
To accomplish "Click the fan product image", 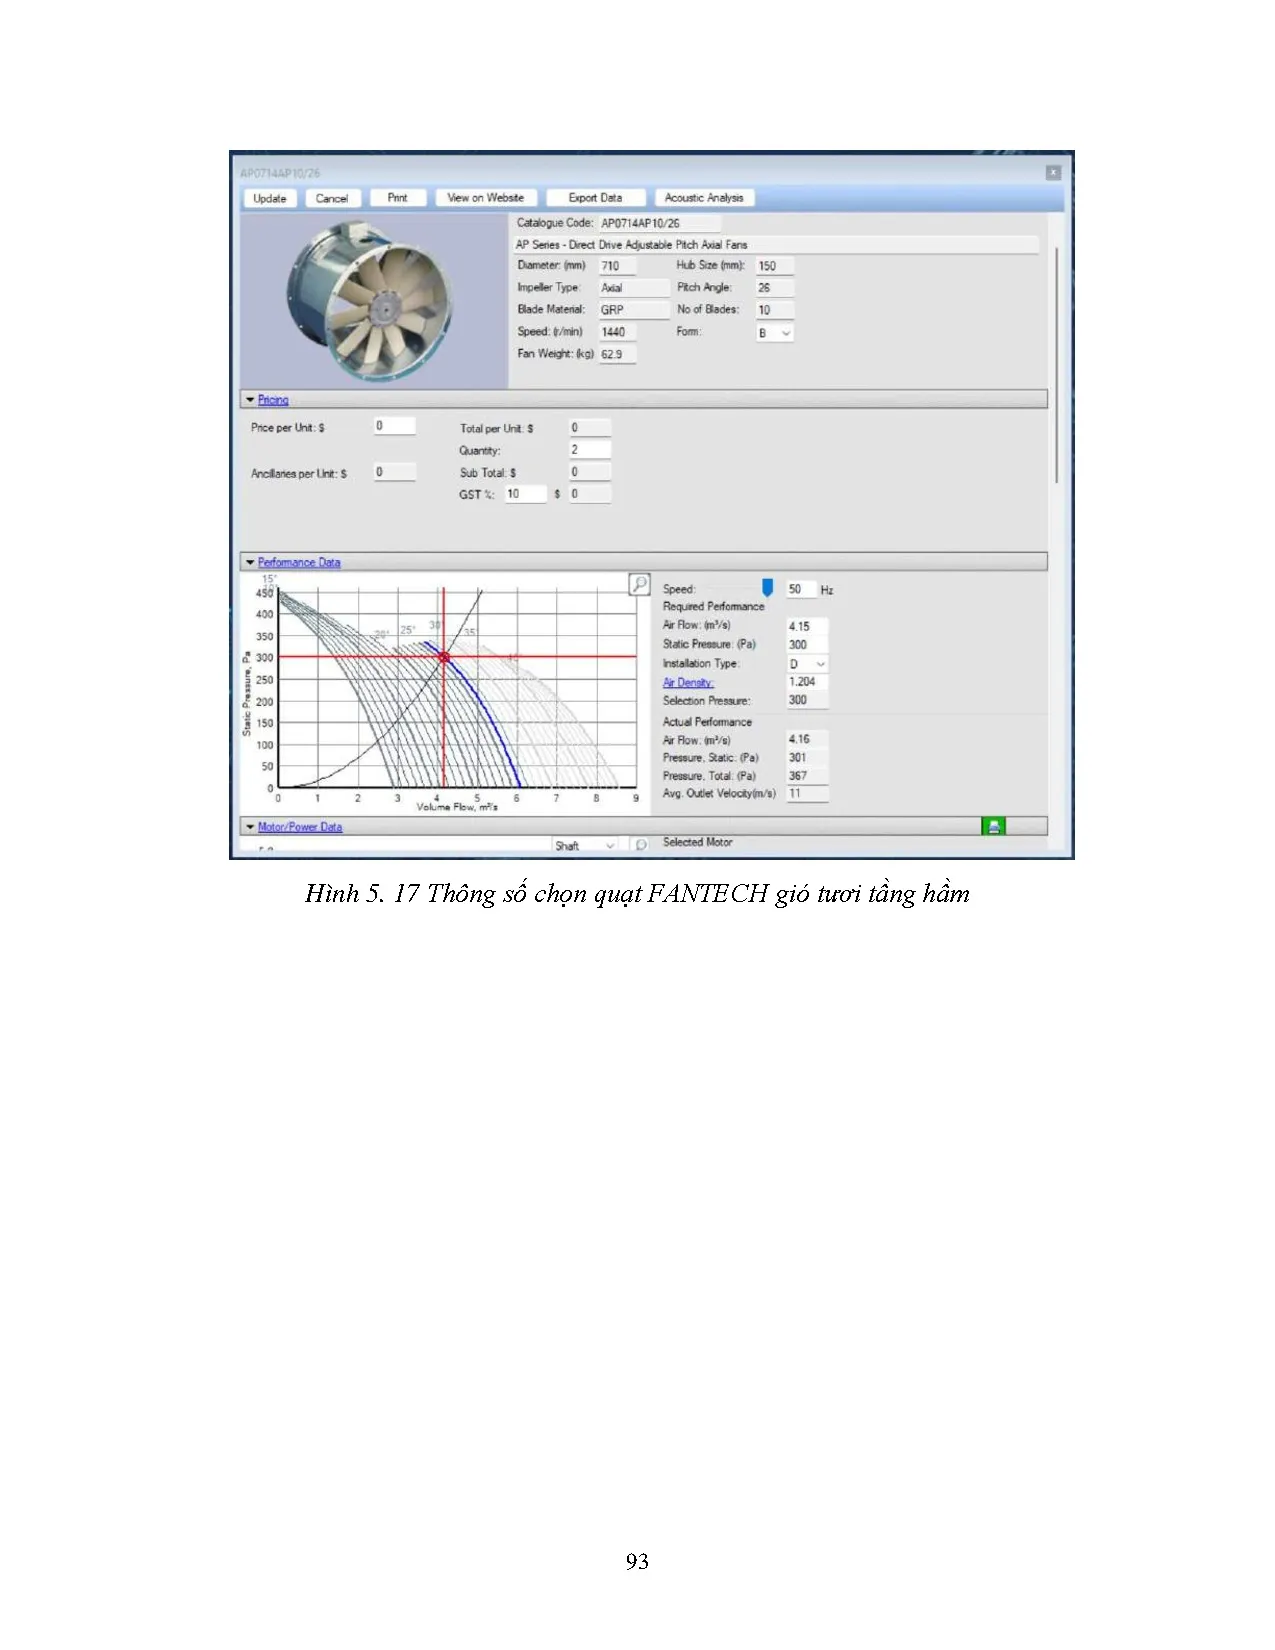I will (x=373, y=301).
